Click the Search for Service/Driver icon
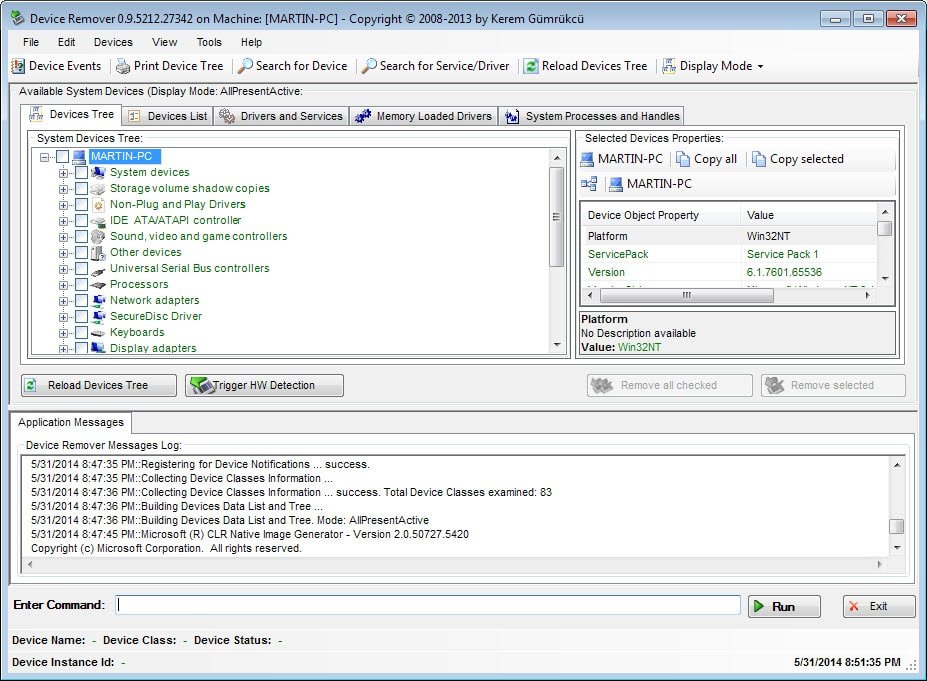 point(369,66)
